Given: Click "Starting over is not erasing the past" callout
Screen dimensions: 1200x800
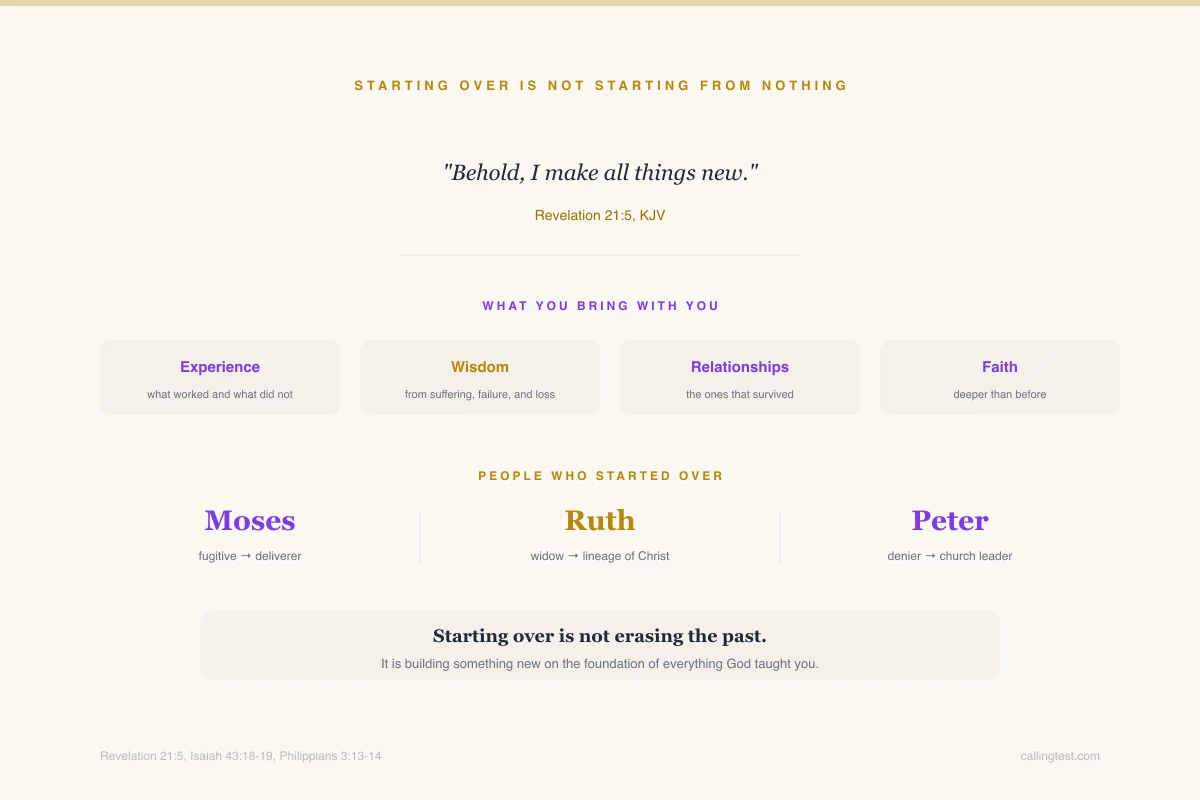Looking at the screenshot, I should tap(600, 636).
